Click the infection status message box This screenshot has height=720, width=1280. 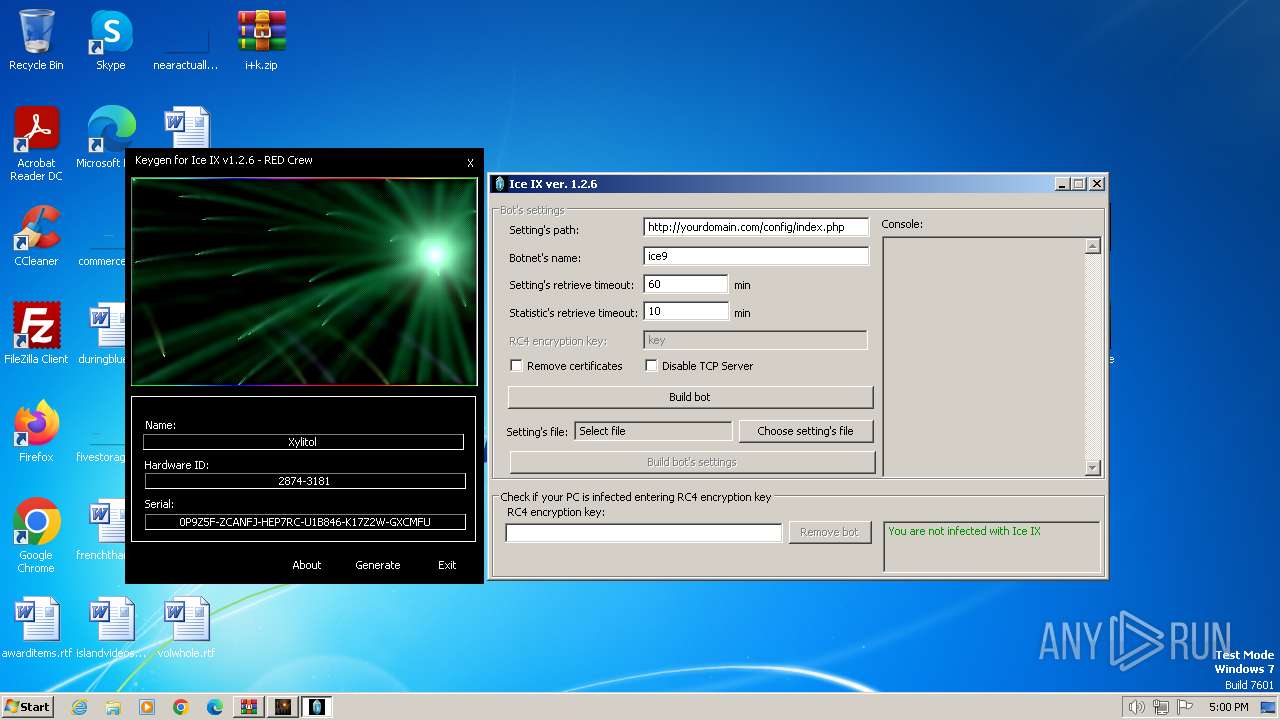click(991, 546)
